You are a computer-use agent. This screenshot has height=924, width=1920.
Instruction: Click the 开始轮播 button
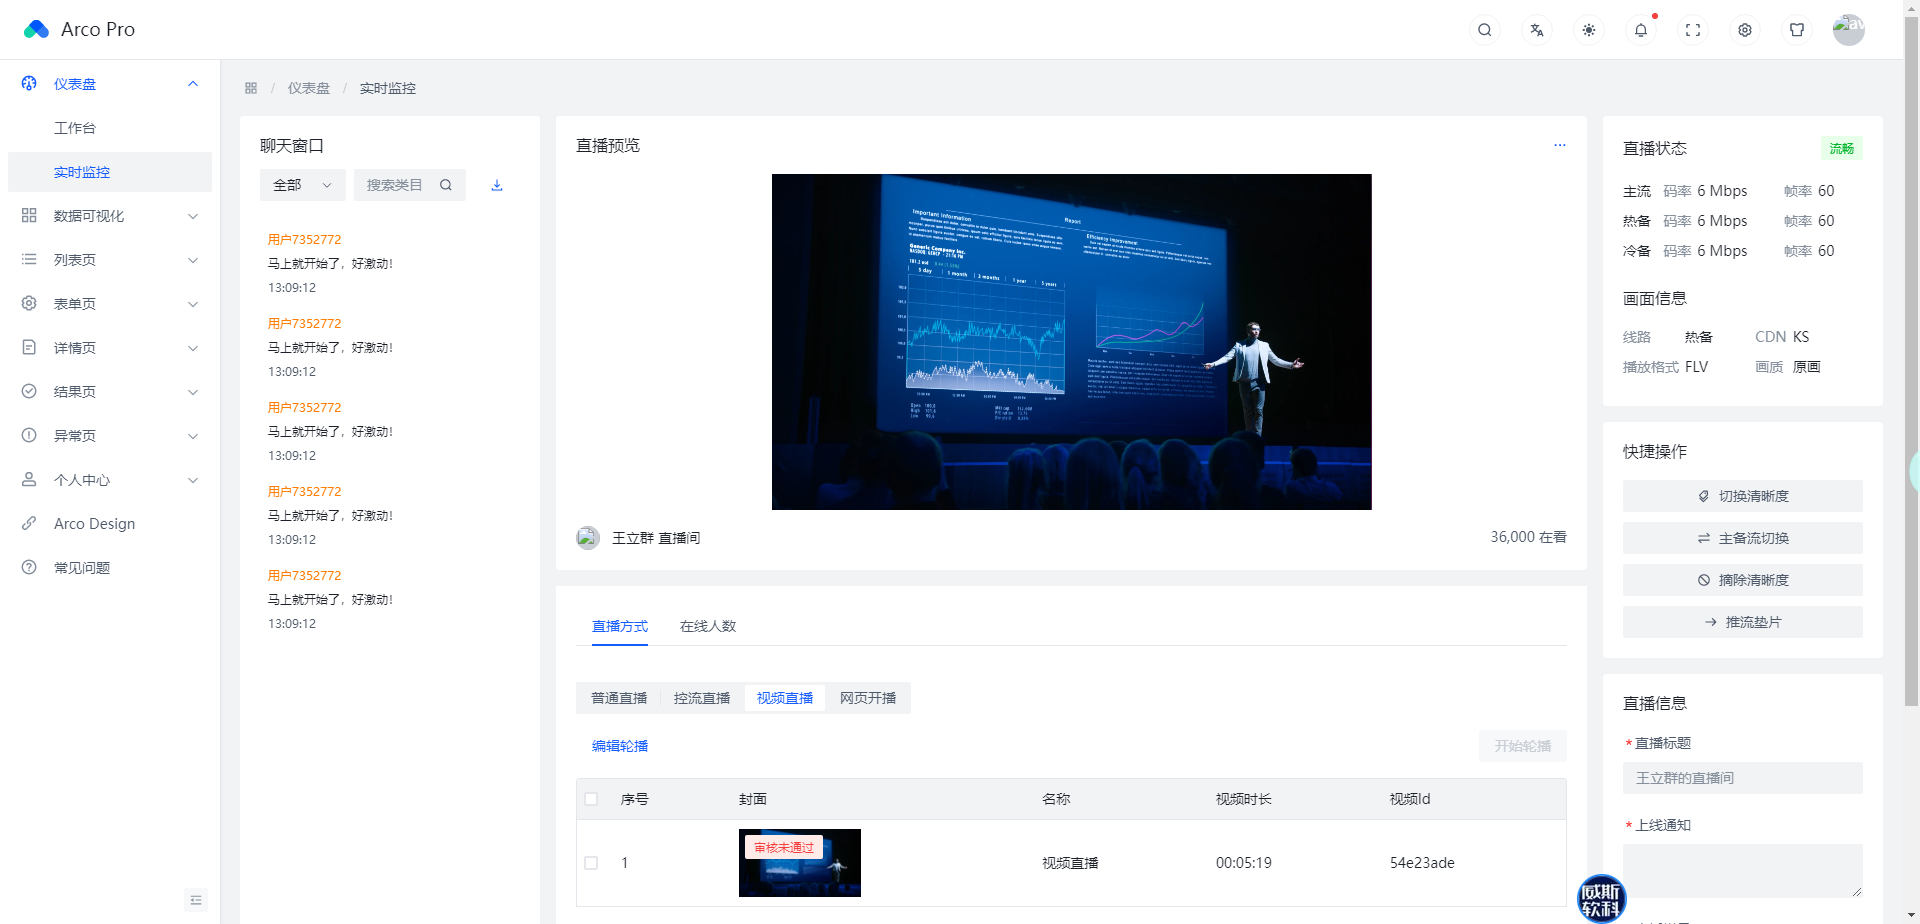coord(1522,746)
